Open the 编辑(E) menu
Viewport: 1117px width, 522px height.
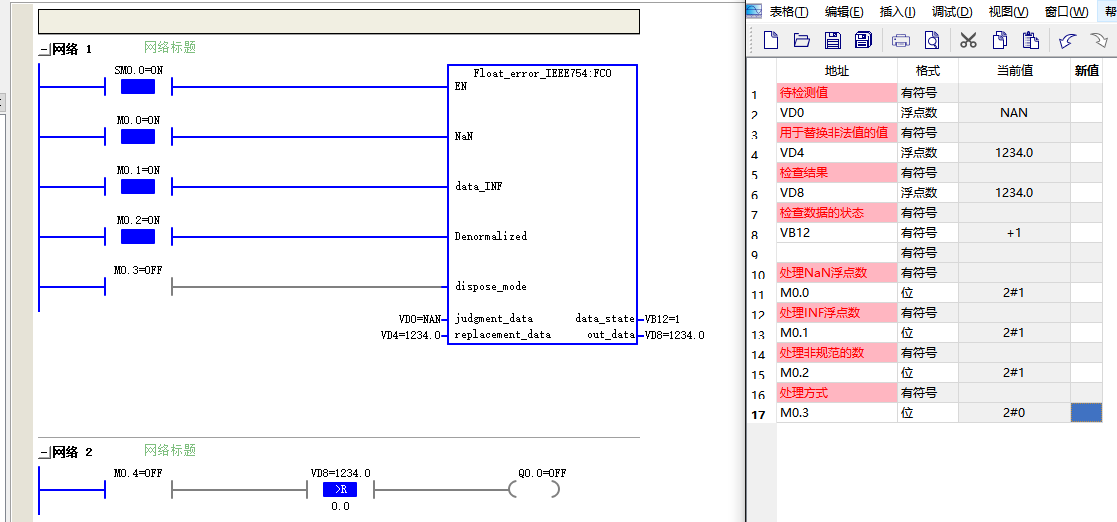[844, 11]
